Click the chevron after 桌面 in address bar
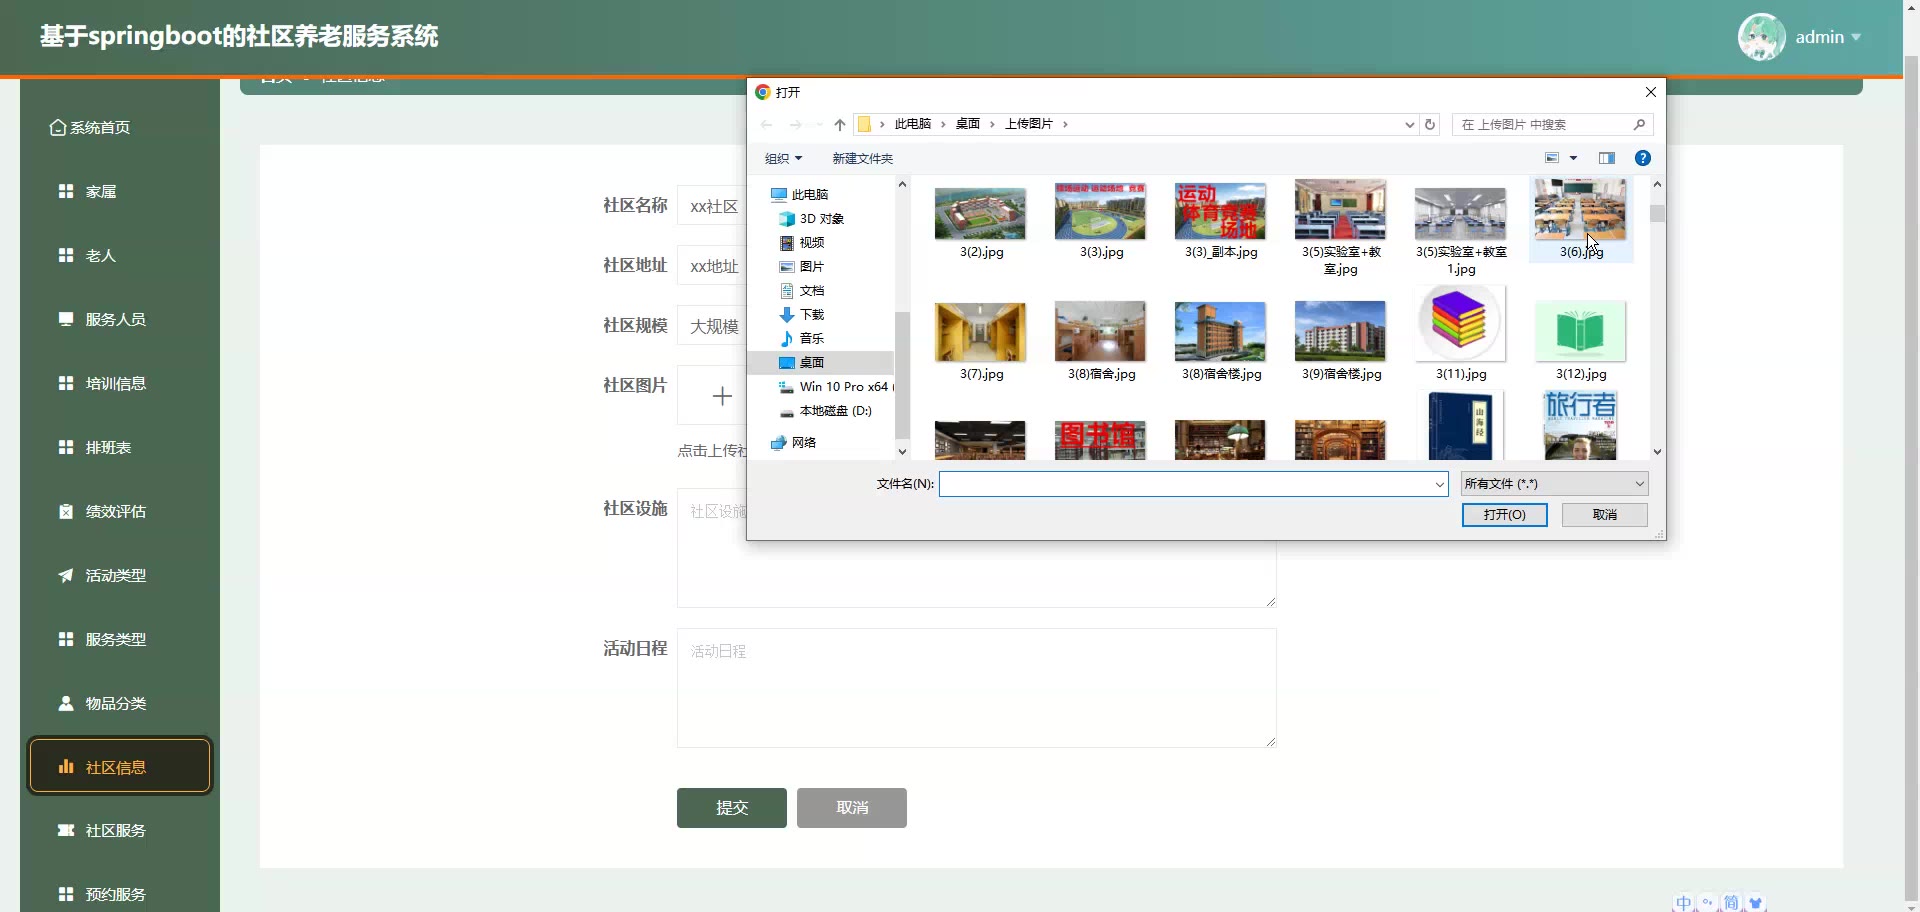 pyautogui.click(x=992, y=124)
